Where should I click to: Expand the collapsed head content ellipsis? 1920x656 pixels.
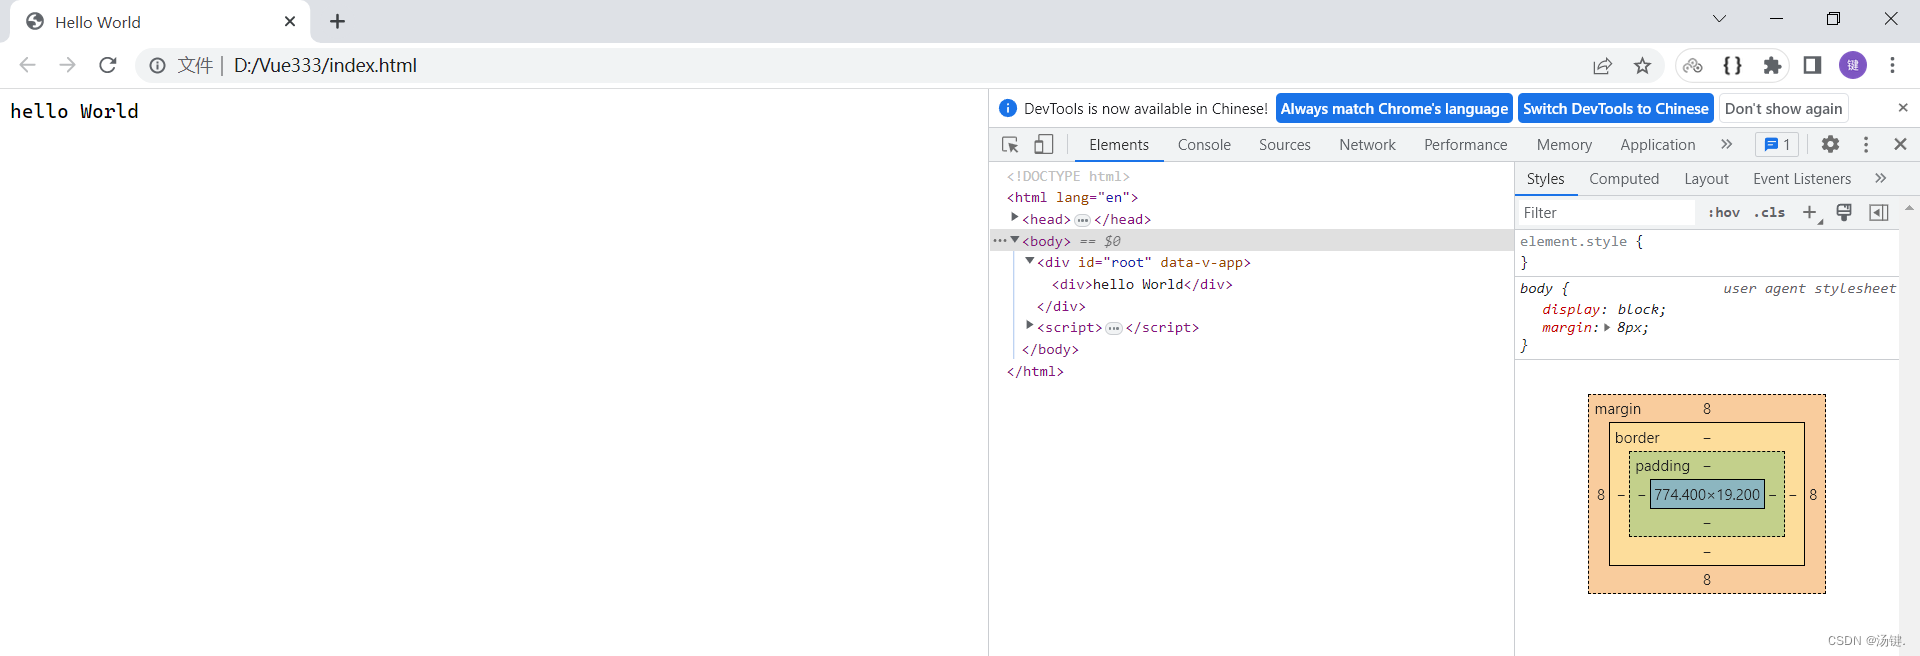(1082, 220)
